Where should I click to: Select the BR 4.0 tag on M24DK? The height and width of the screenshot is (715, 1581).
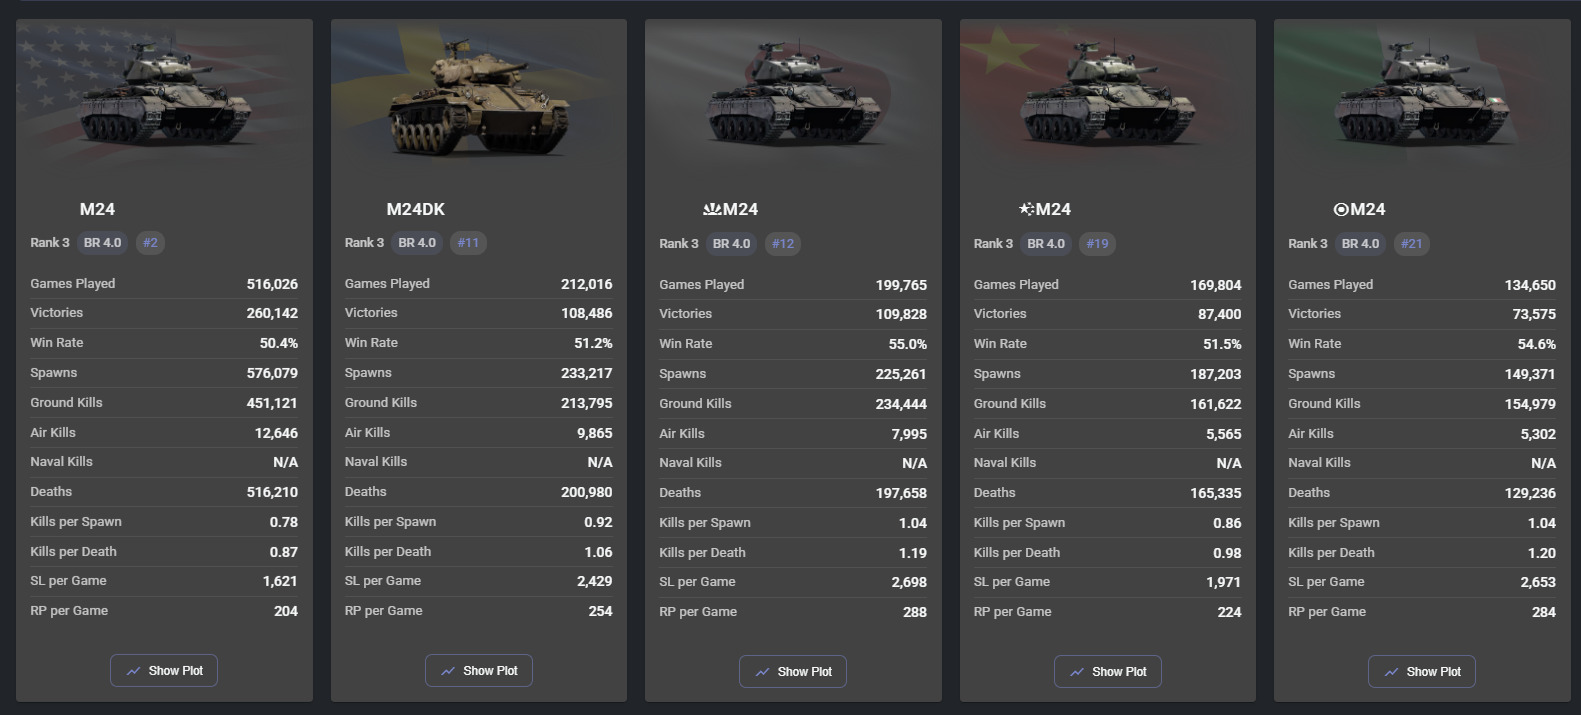tap(417, 243)
